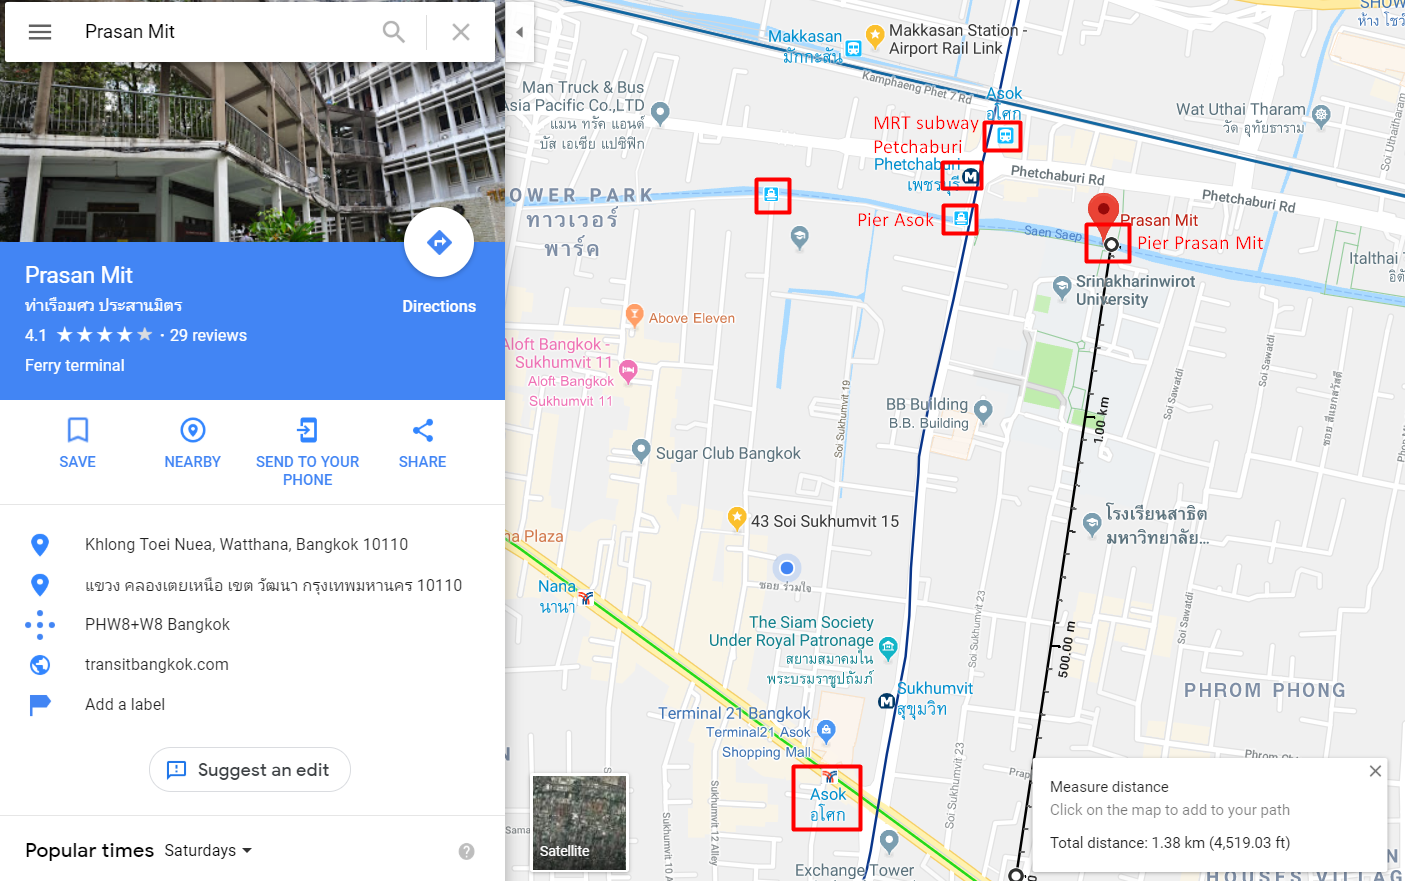This screenshot has width=1405, height=881.
Task: Click inside the Prasan Mit search field
Action: pos(225,32)
